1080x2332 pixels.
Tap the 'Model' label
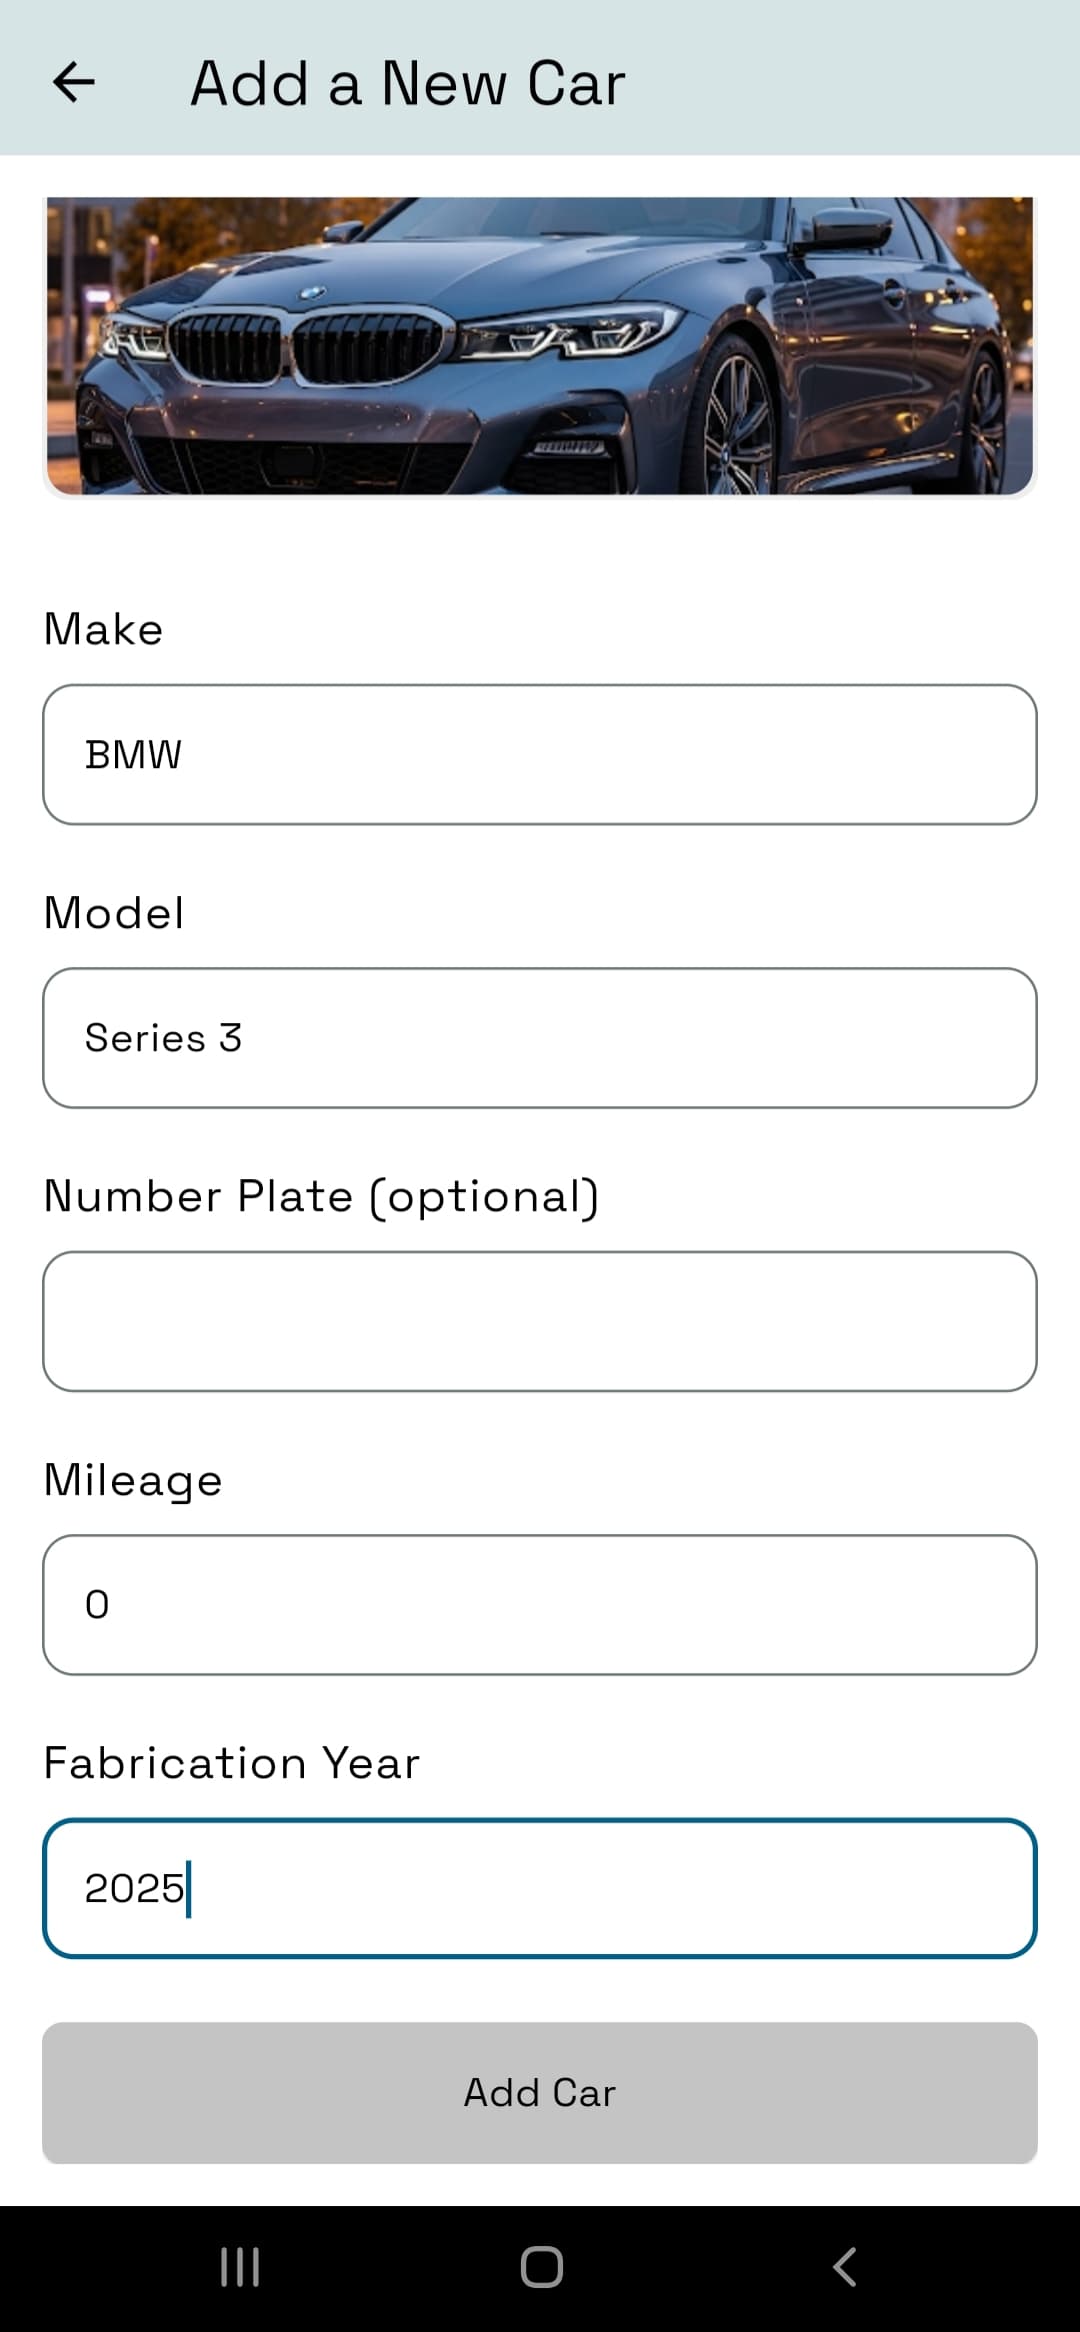click(x=114, y=913)
